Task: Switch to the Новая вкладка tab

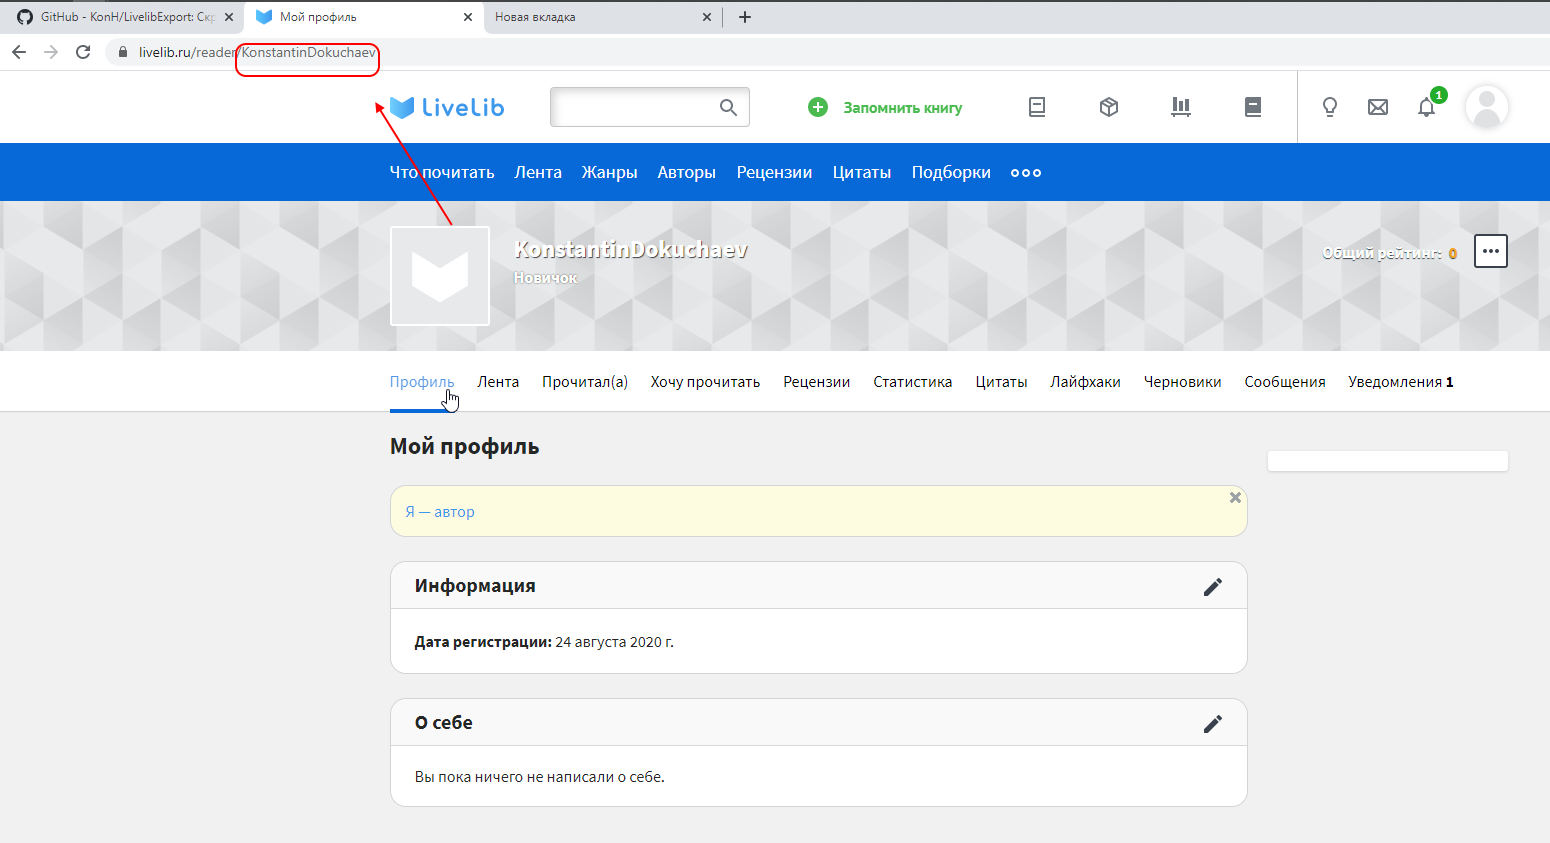Action: pos(602,17)
